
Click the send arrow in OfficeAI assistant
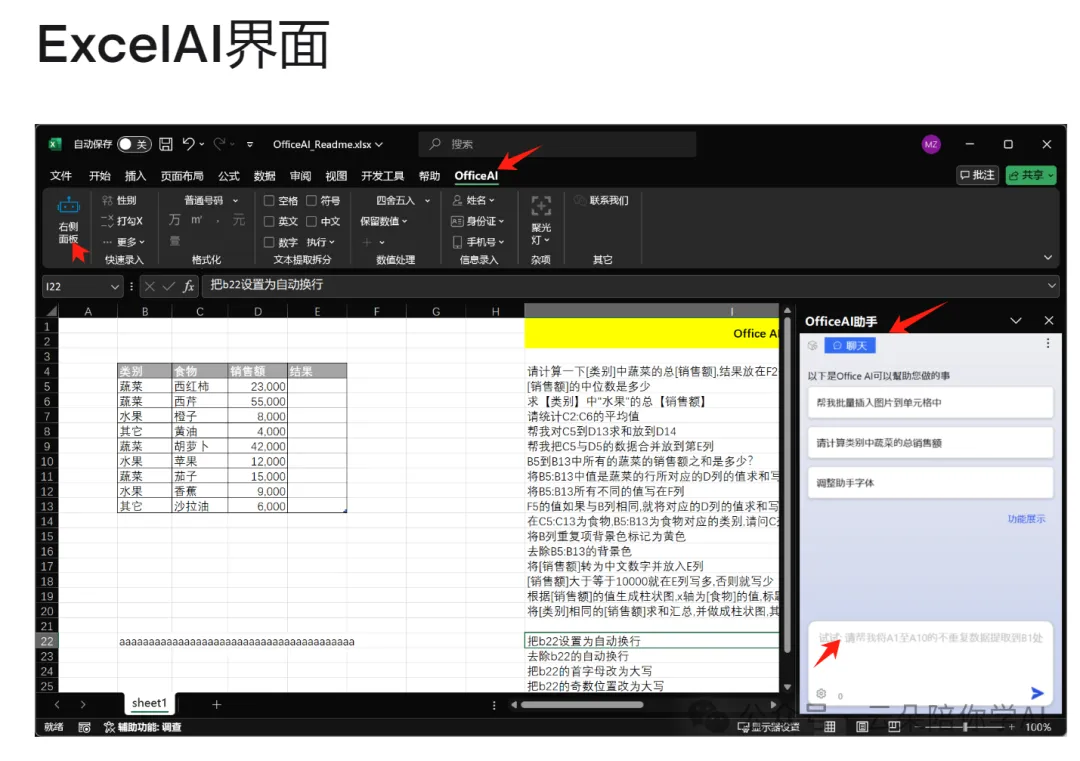coord(1037,693)
